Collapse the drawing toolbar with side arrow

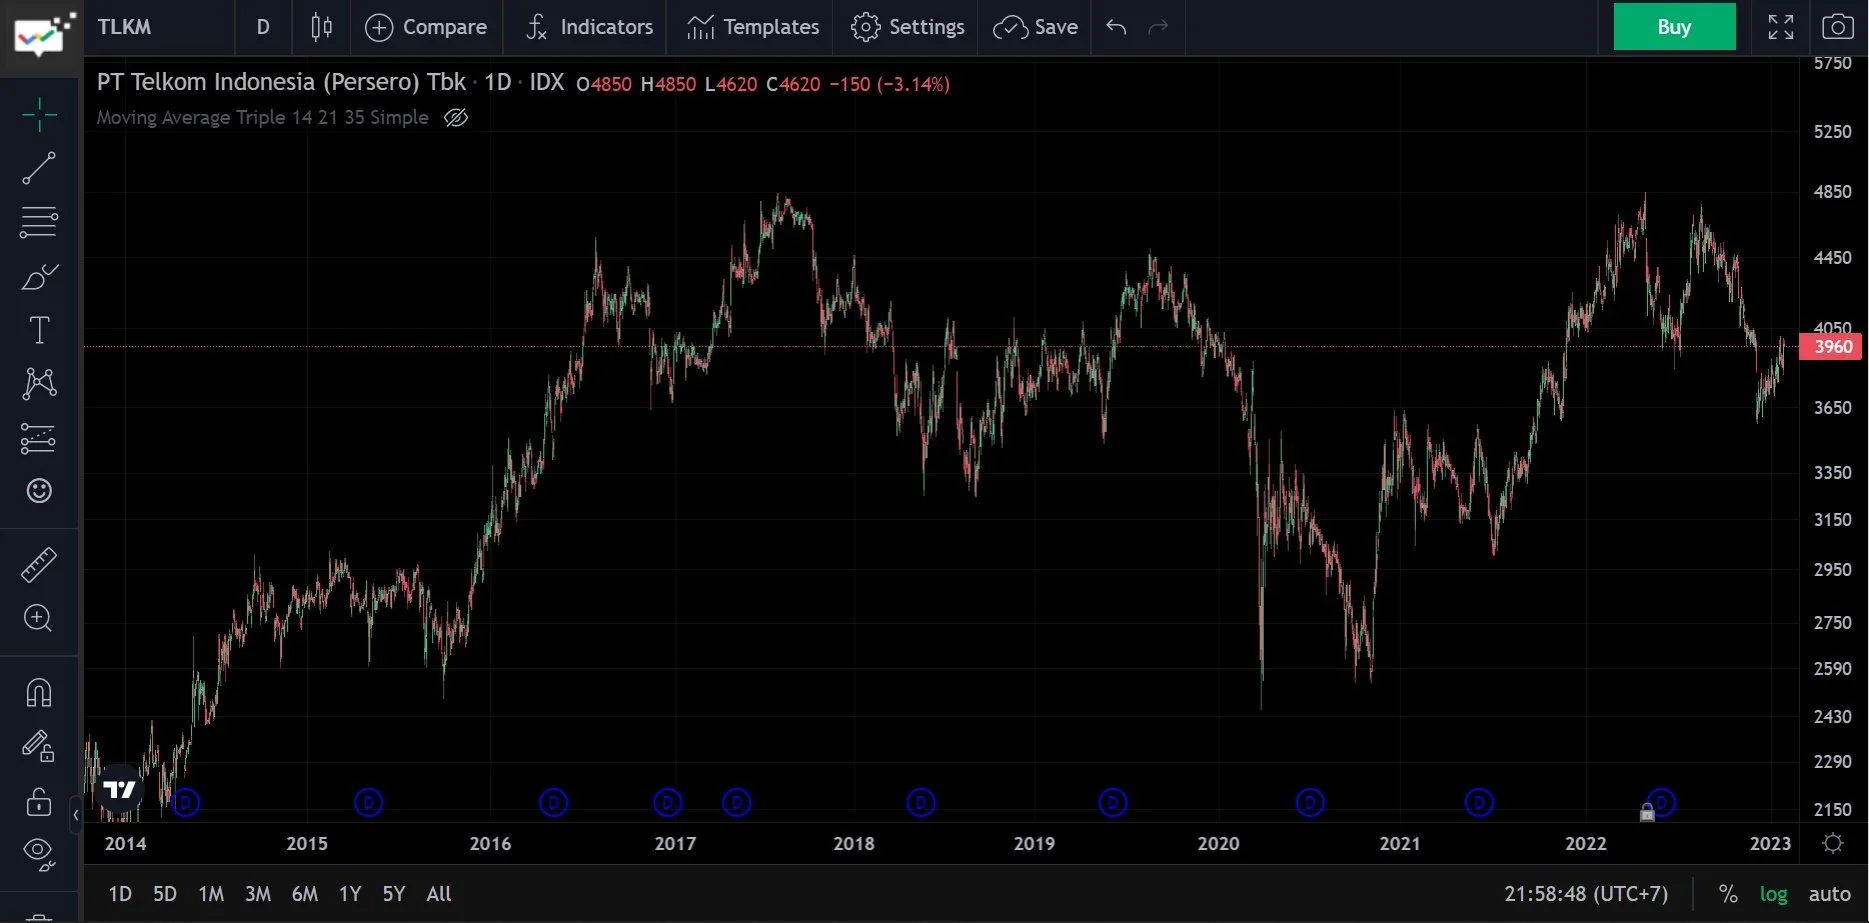coord(76,814)
